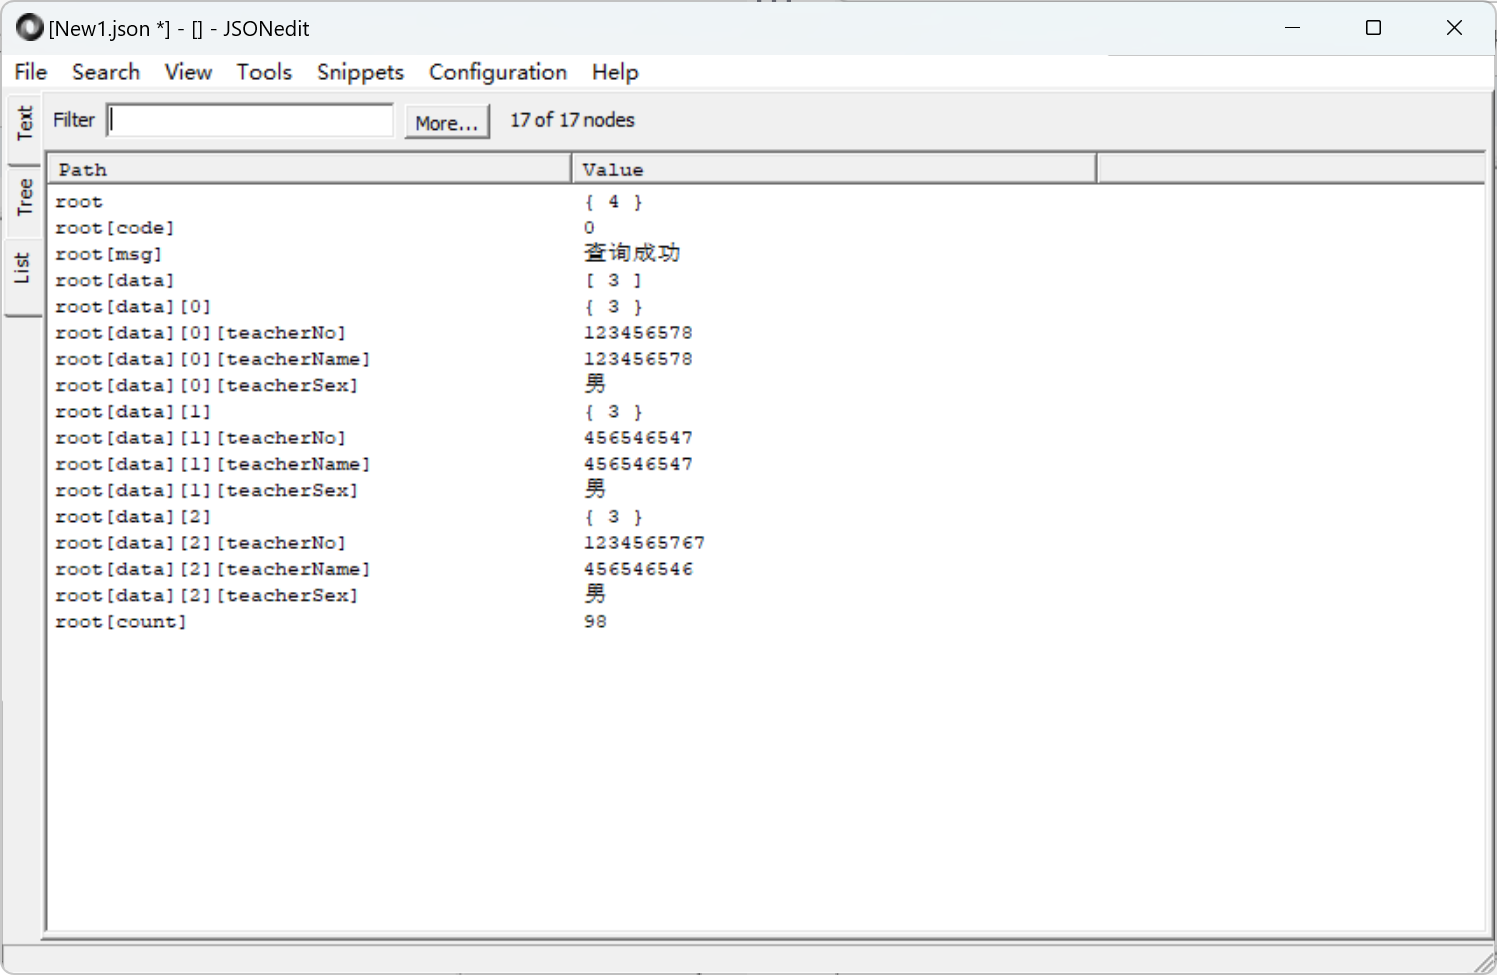
Task: Open the Configuration menu
Action: 498,72
